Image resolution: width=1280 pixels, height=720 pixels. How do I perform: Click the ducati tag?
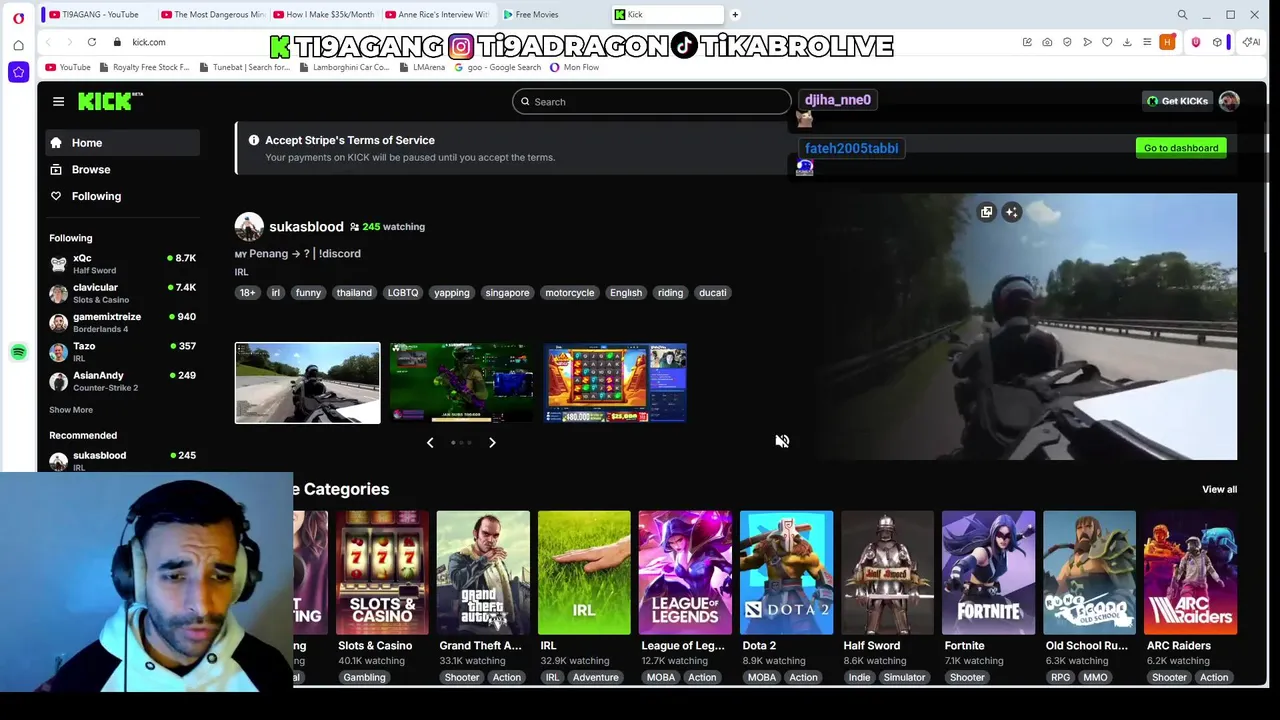pos(712,293)
